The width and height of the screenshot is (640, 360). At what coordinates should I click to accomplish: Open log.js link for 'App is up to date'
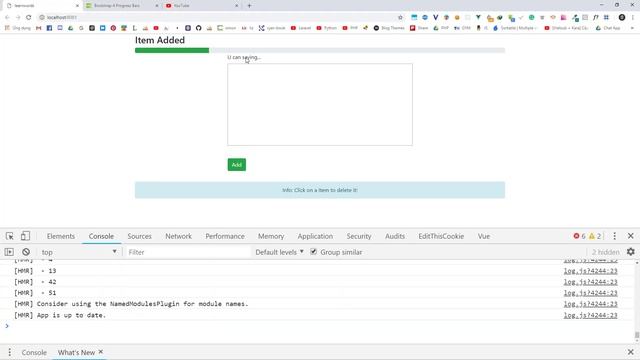590,315
